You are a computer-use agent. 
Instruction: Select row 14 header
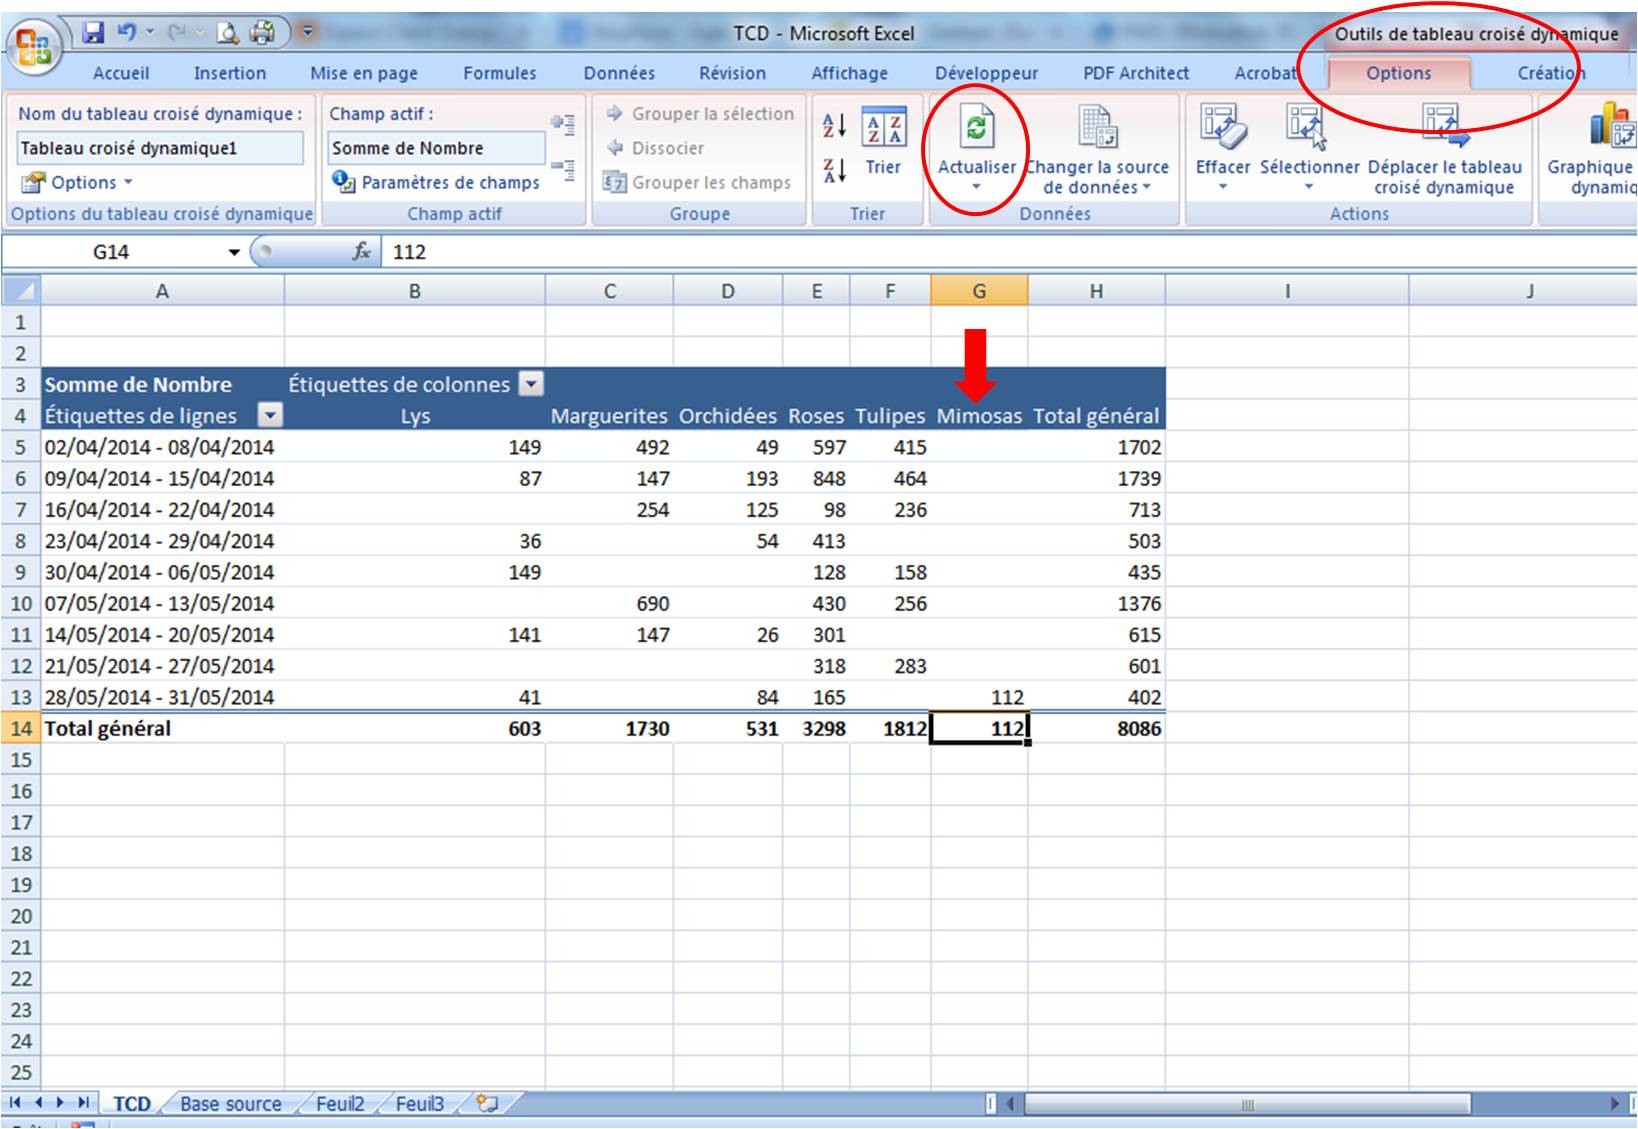pos(21,728)
